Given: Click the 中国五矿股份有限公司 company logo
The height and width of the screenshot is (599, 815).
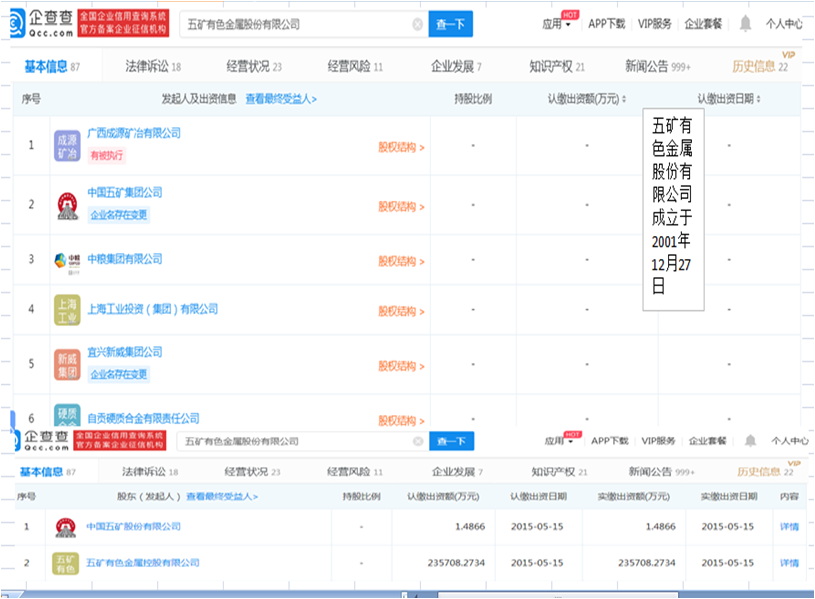Looking at the screenshot, I should click(x=65, y=527).
